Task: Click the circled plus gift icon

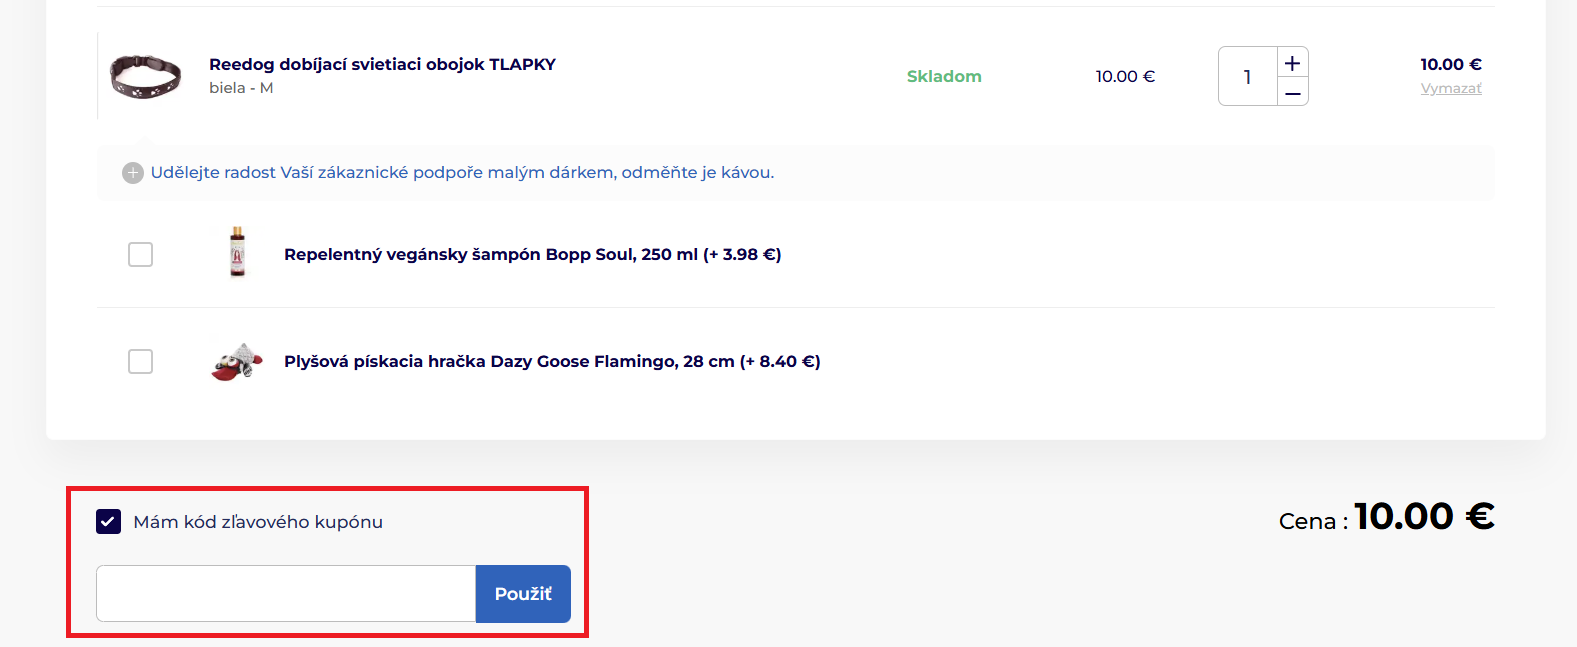Action: [133, 173]
